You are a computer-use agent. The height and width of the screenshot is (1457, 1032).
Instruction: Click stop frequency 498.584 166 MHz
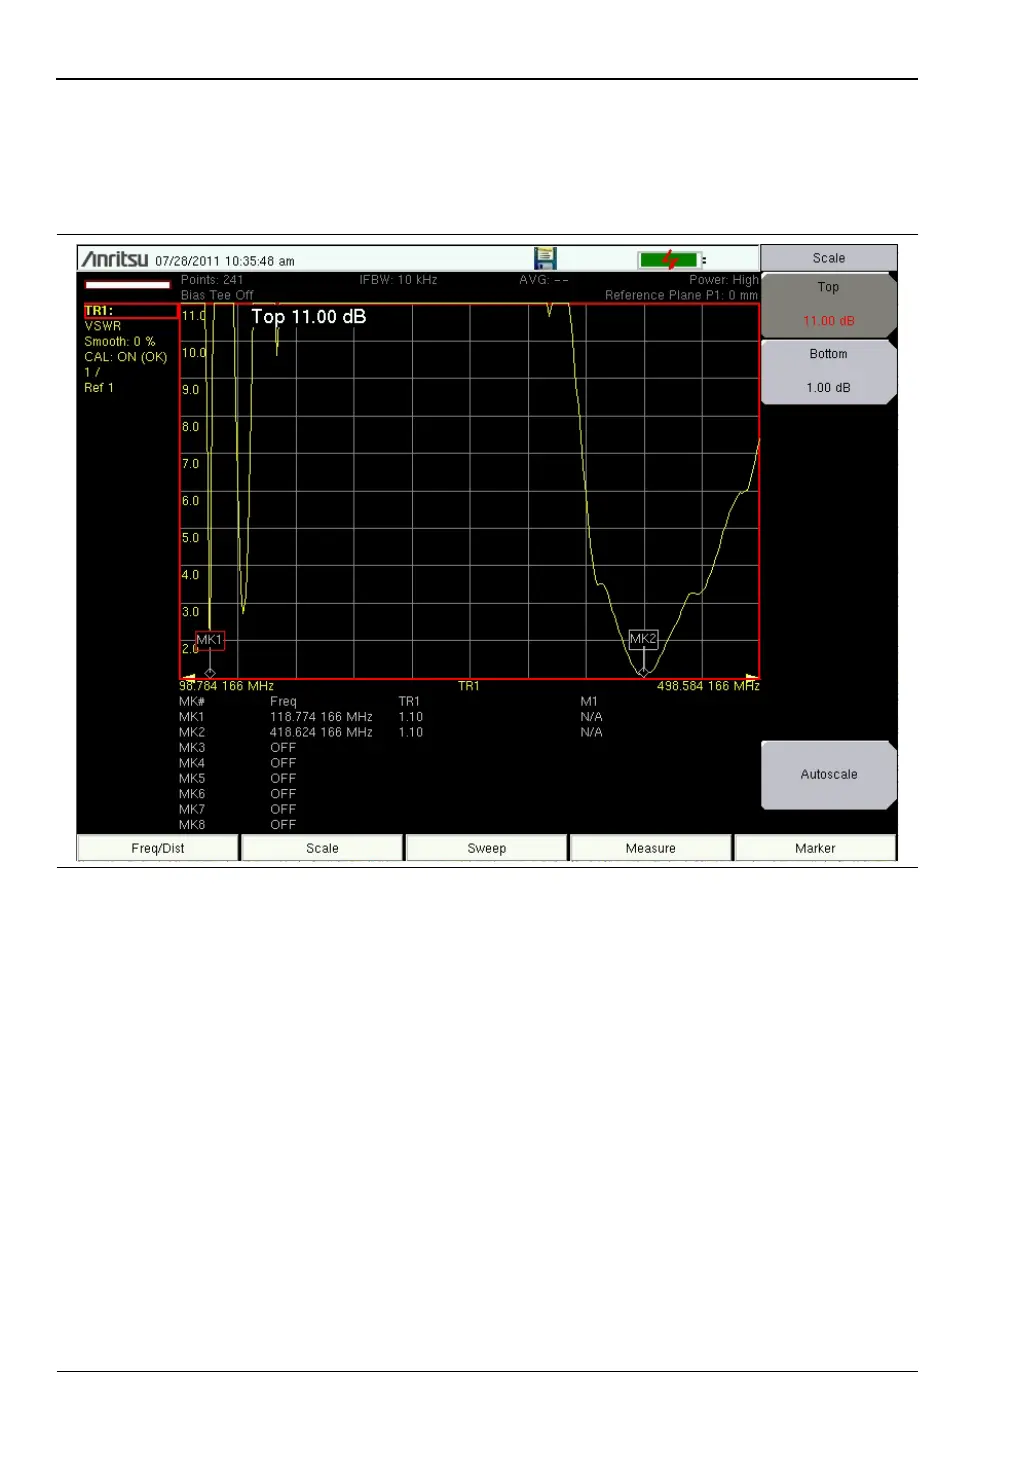[708, 686]
